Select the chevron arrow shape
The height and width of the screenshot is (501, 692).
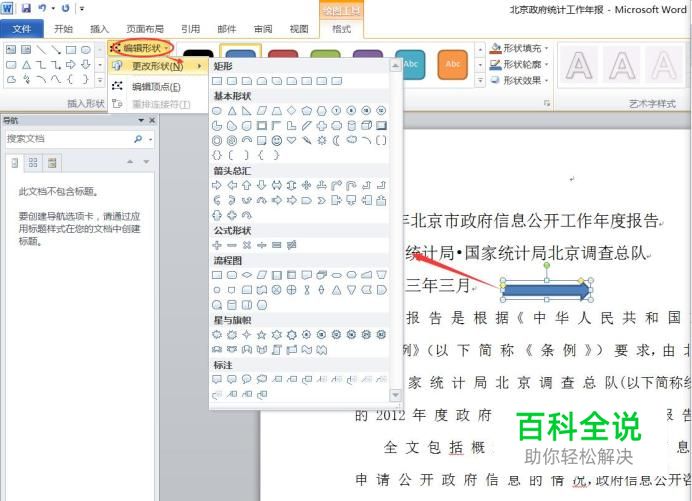322,200
